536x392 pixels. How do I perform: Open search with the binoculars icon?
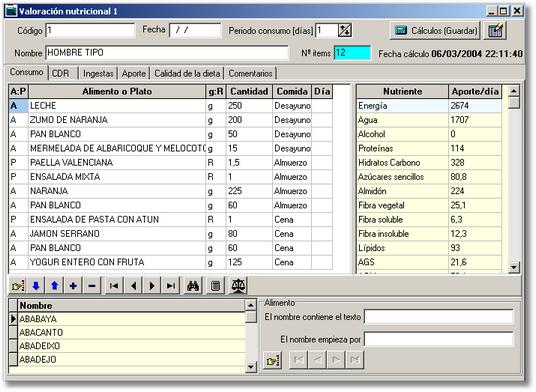click(193, 286)
